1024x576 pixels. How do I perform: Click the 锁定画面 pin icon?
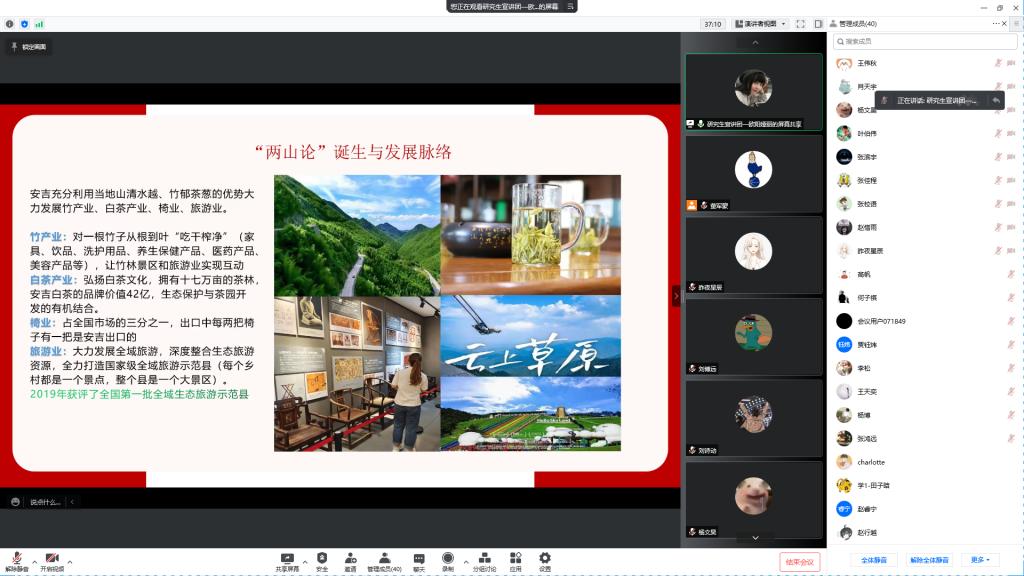[14, 46]
